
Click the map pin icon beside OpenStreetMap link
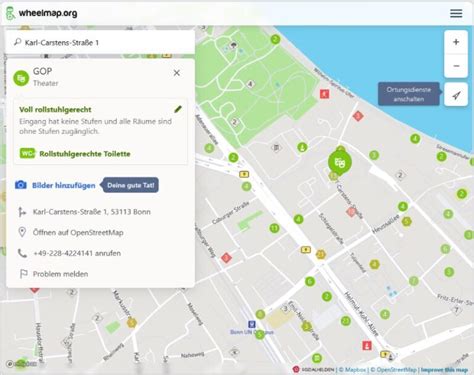(22, 232)
